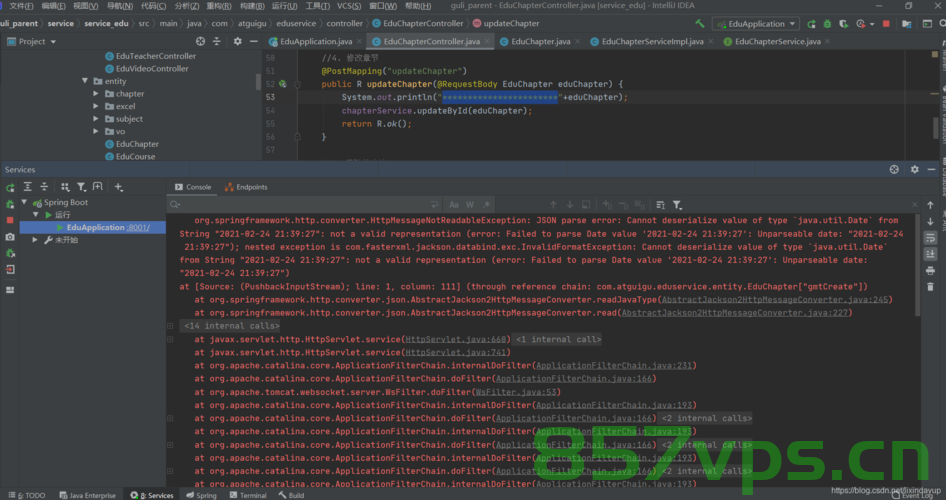Open the Services panel gear settings
The image size is (946, 500).
915,169
